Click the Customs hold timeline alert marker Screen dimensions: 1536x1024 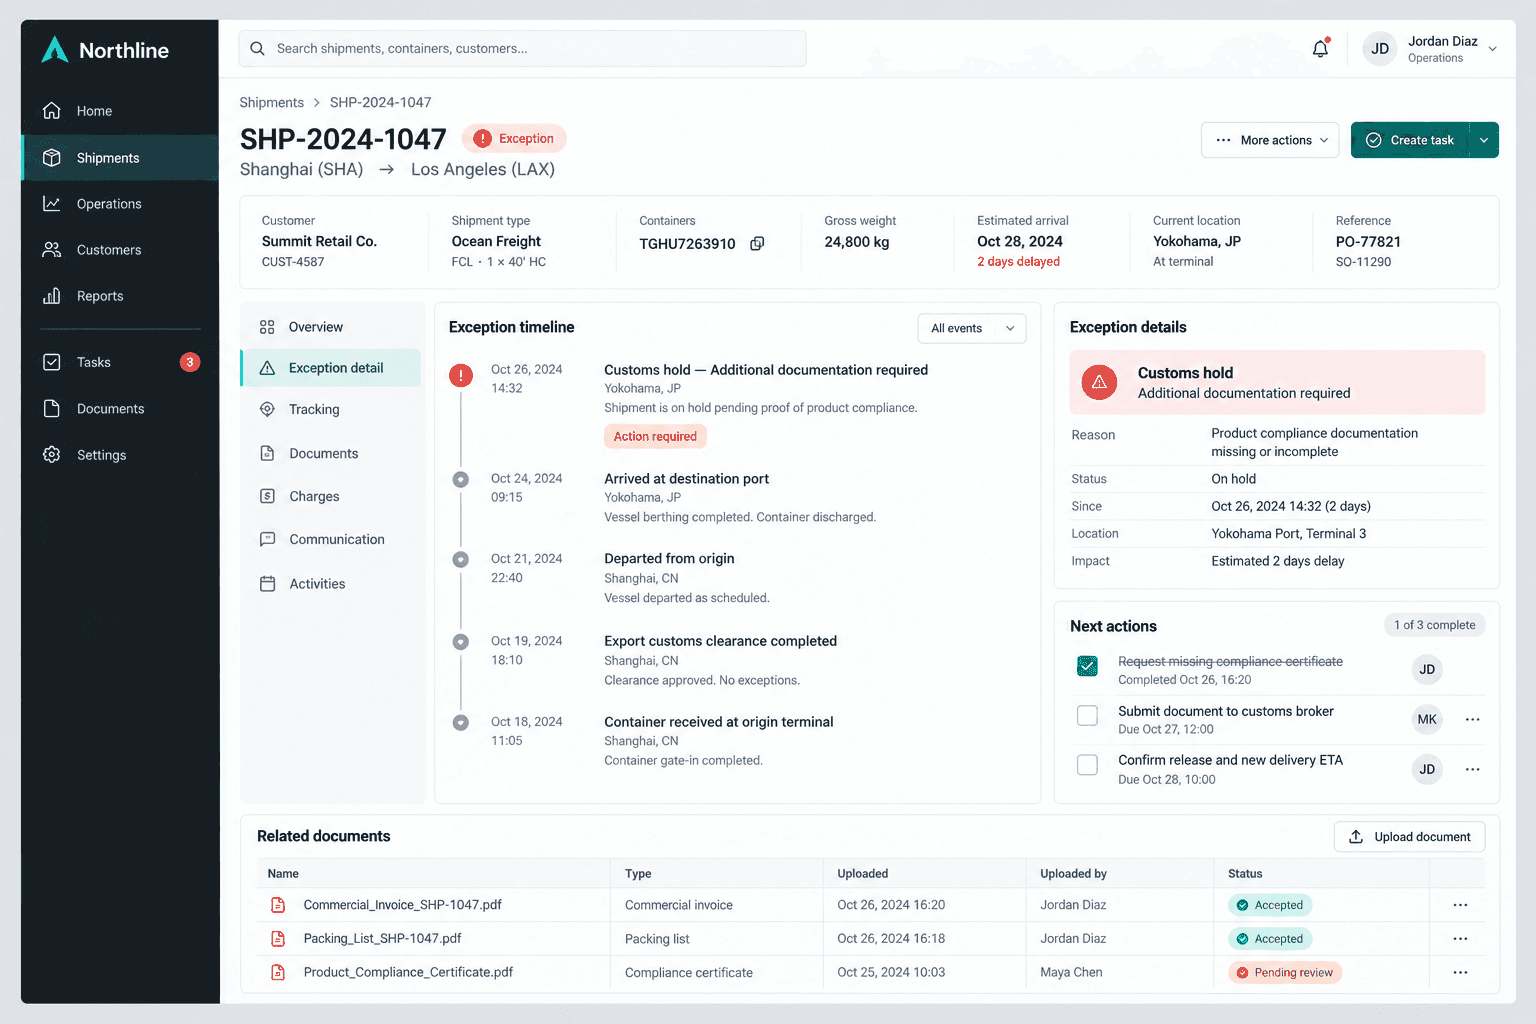pos(460,375)
